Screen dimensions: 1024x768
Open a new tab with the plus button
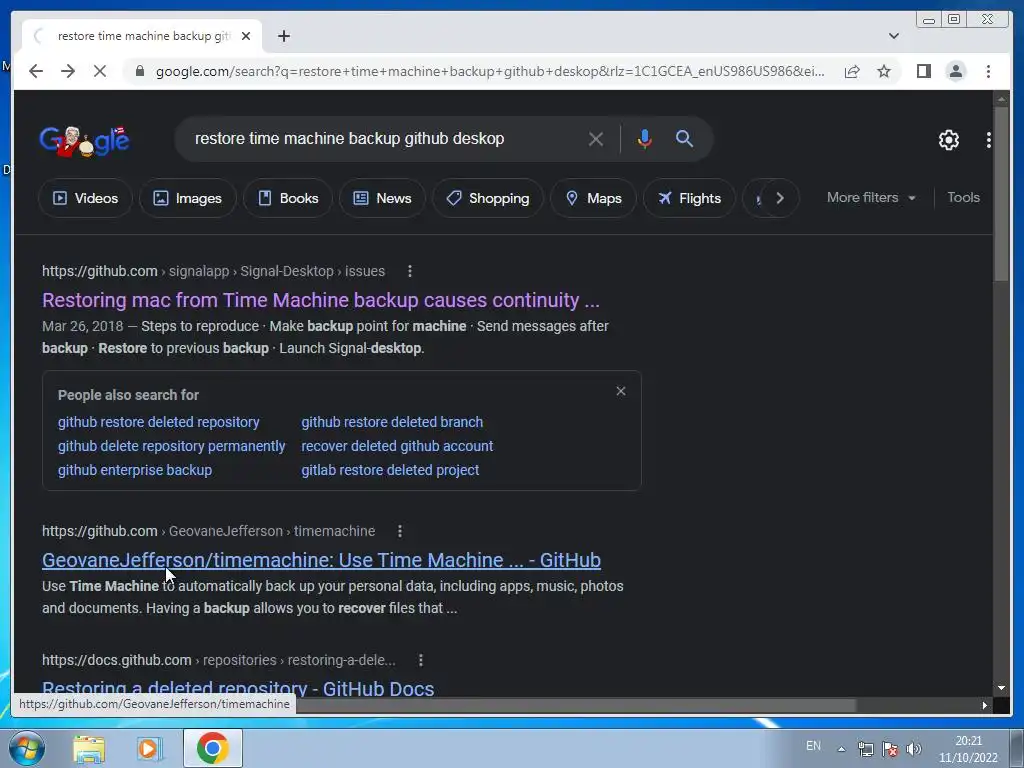[x=283, y=36]
